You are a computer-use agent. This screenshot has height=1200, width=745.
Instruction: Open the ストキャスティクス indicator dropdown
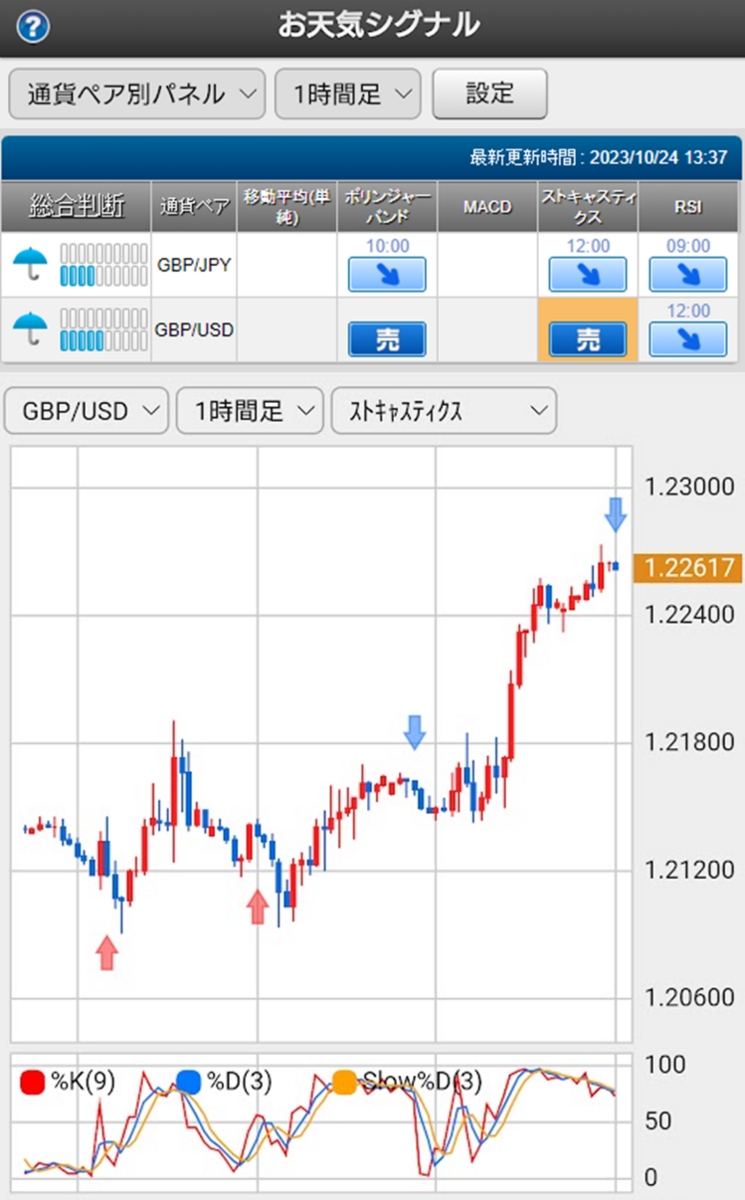pyautogui.click(x=444, y=410)
